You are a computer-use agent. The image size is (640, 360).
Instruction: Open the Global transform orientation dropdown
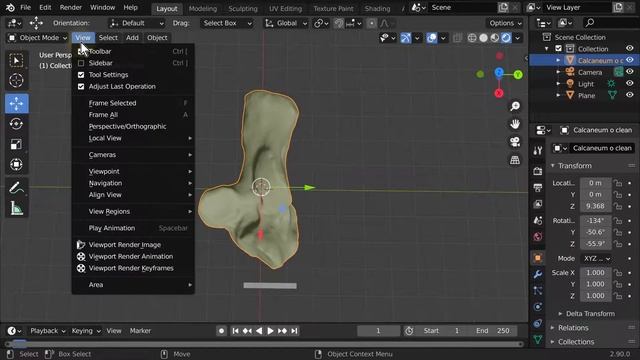pyautogui.click(x=286, y=23)
